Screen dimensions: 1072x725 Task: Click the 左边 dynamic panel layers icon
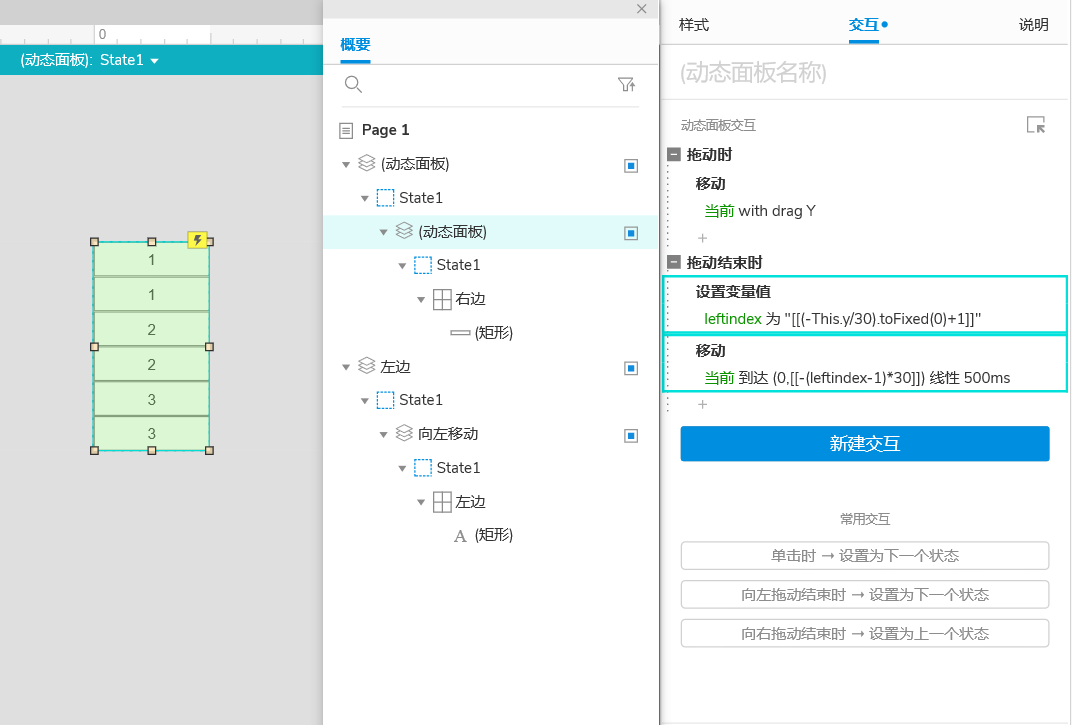tap(366, 365)
